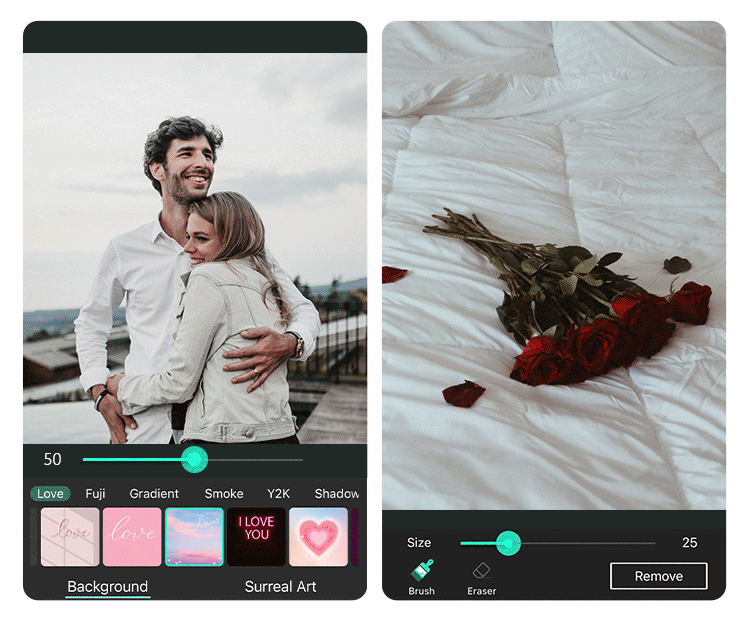Image resolution: width=750 pixels, height=620 pixels.
Task: Click the size value '25'
Action: (689, 542)
